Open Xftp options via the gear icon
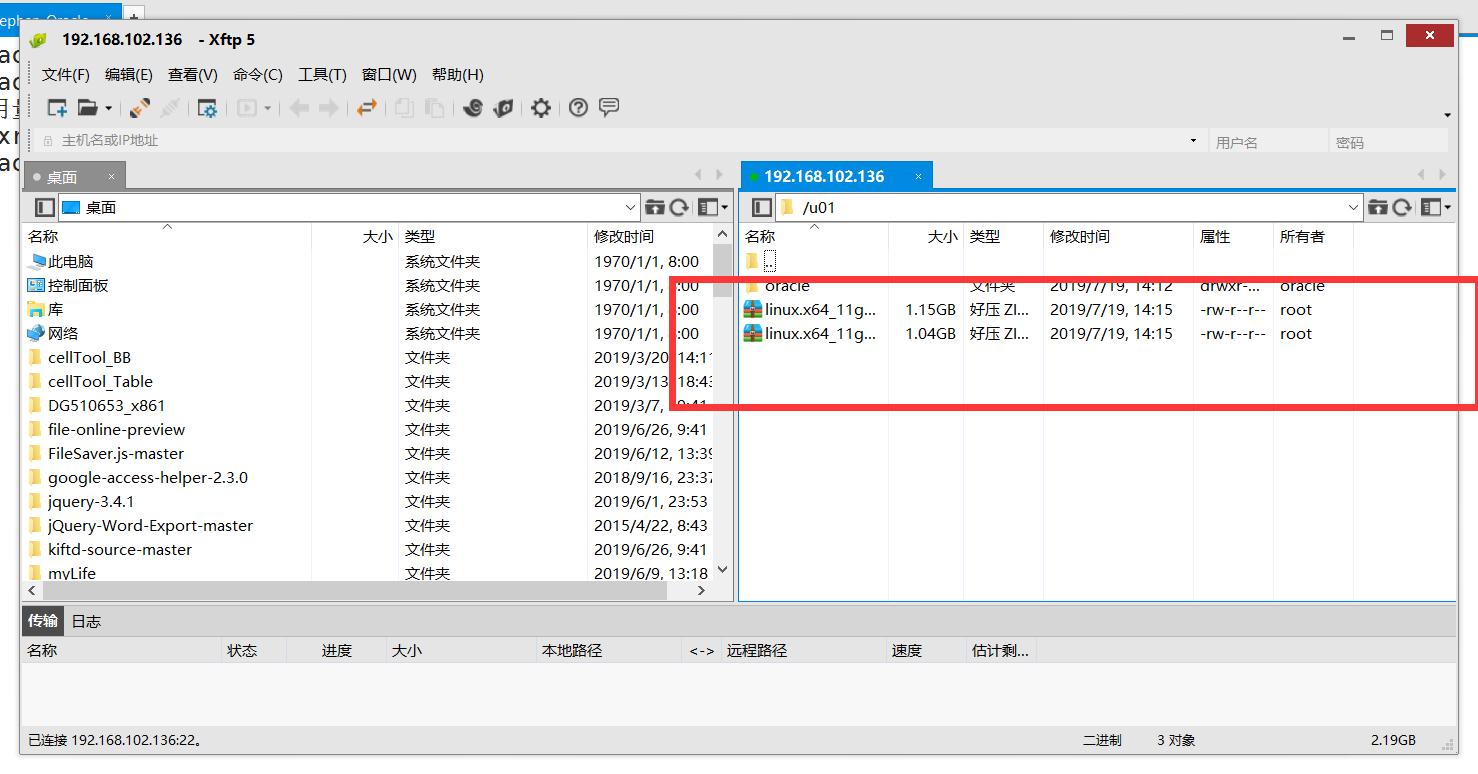1478x774 pixels. pyautogui.click(x=541, y=107)
